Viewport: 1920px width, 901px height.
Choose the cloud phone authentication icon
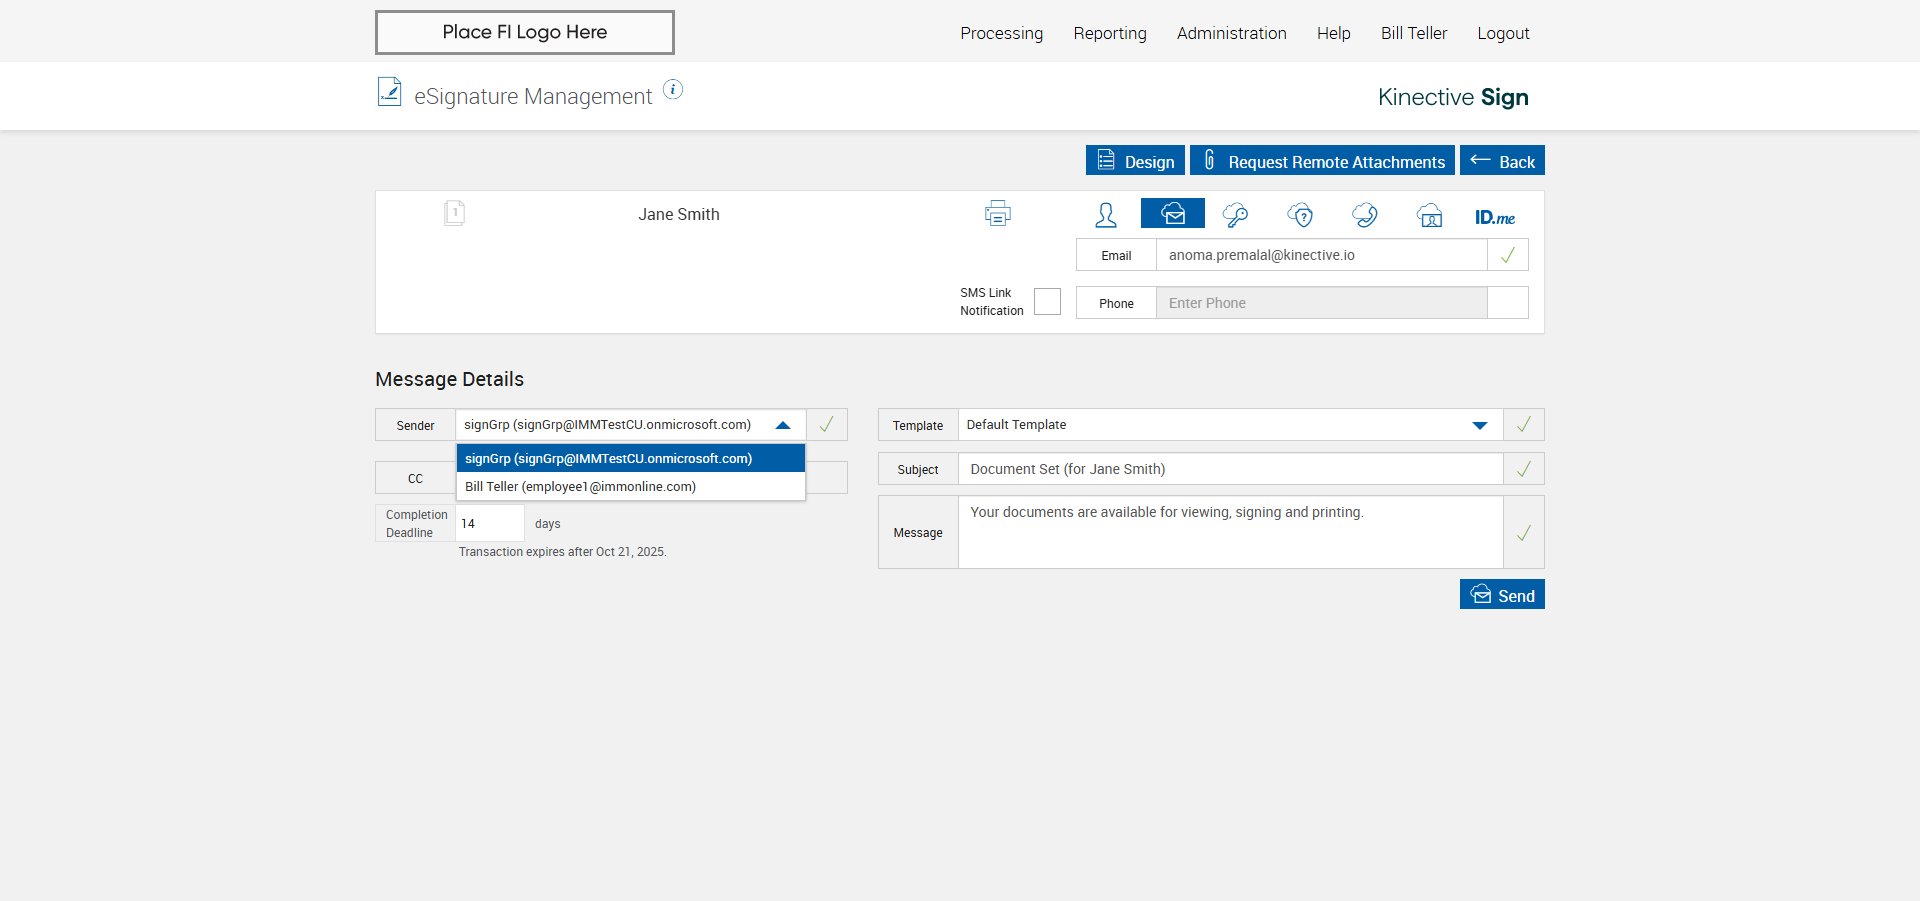(x=1365, y=215)
